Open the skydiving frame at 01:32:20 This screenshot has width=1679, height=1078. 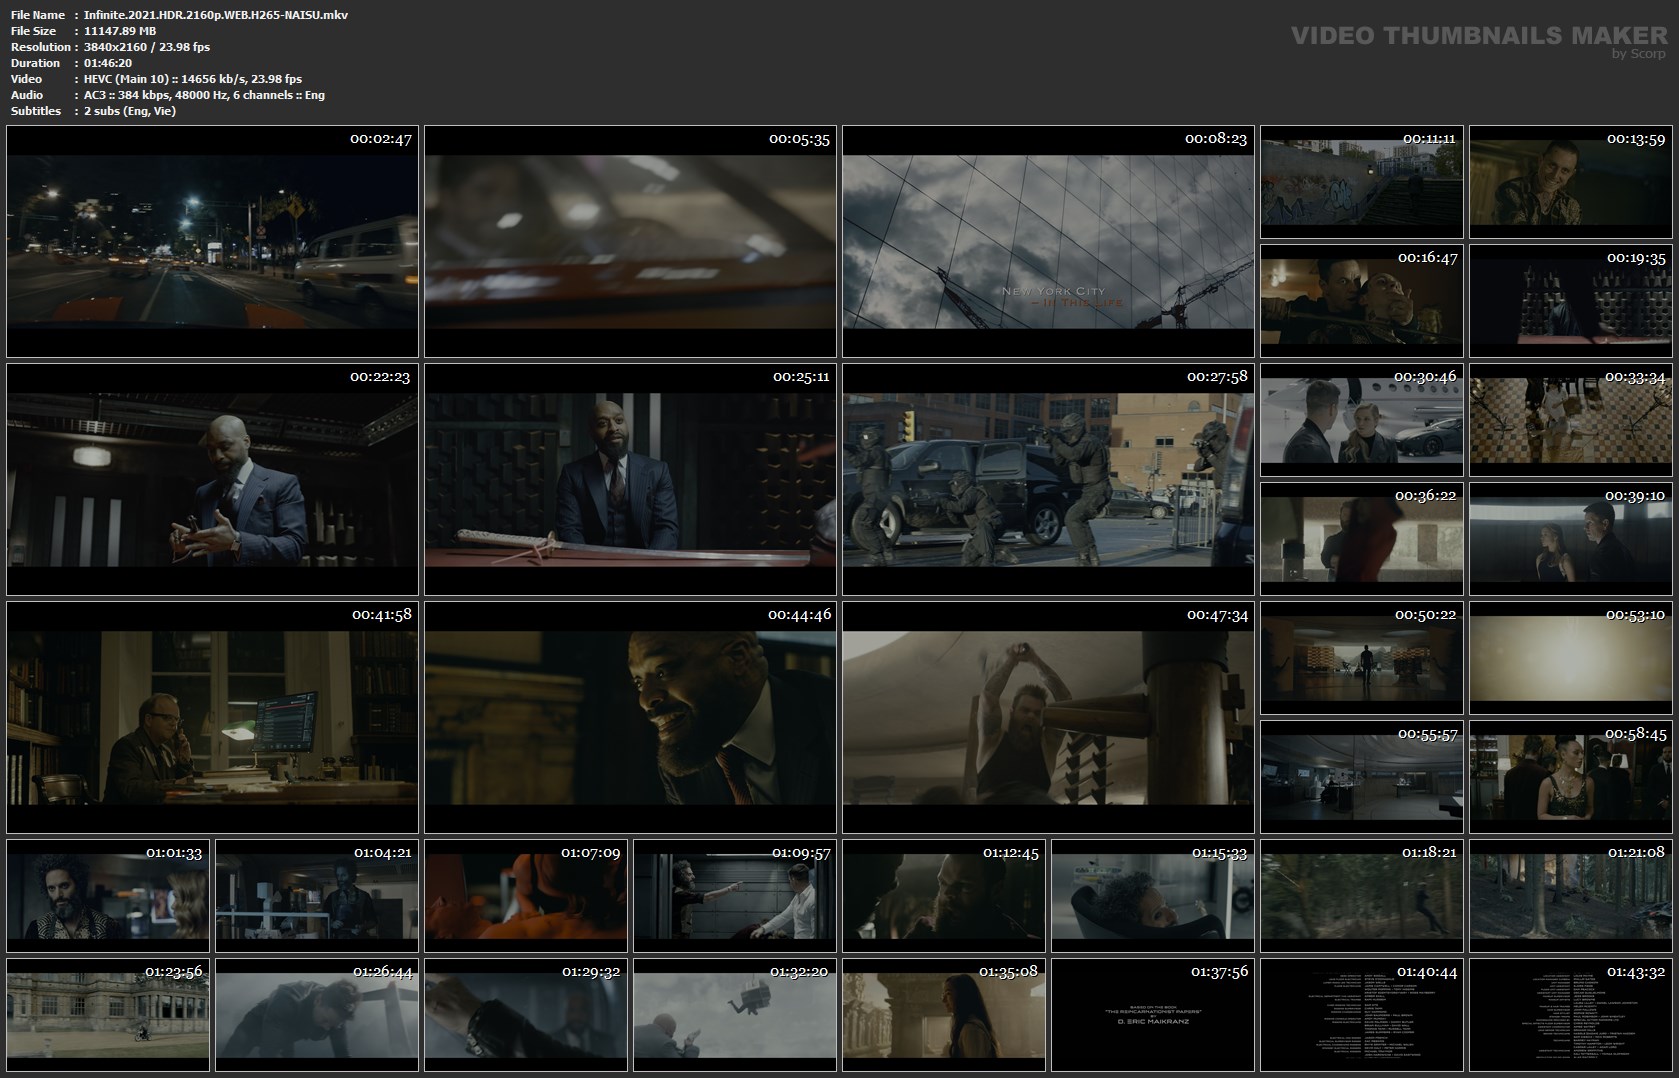pyautogui.click(x=735, y=1015)
